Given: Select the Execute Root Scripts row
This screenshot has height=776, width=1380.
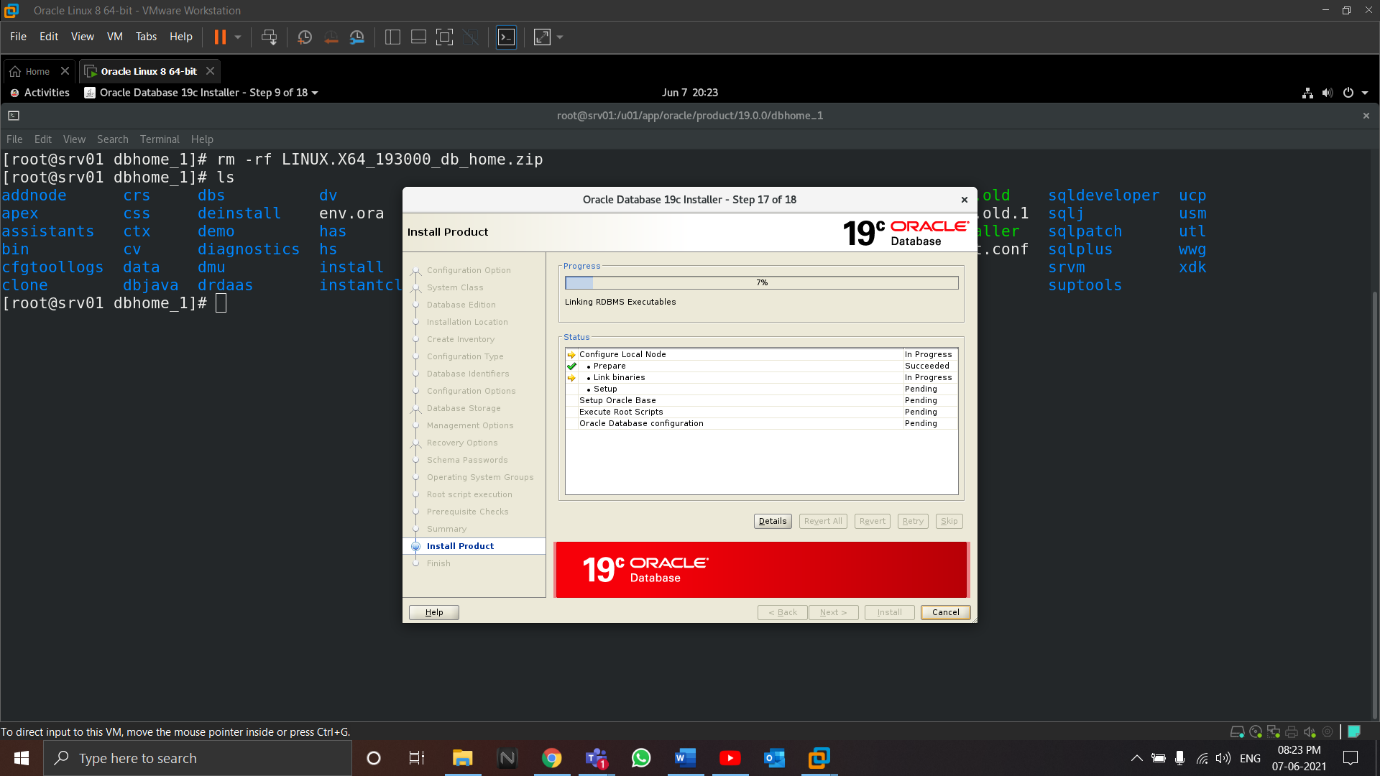Looking at the screenshot, I should click(761, 411).
